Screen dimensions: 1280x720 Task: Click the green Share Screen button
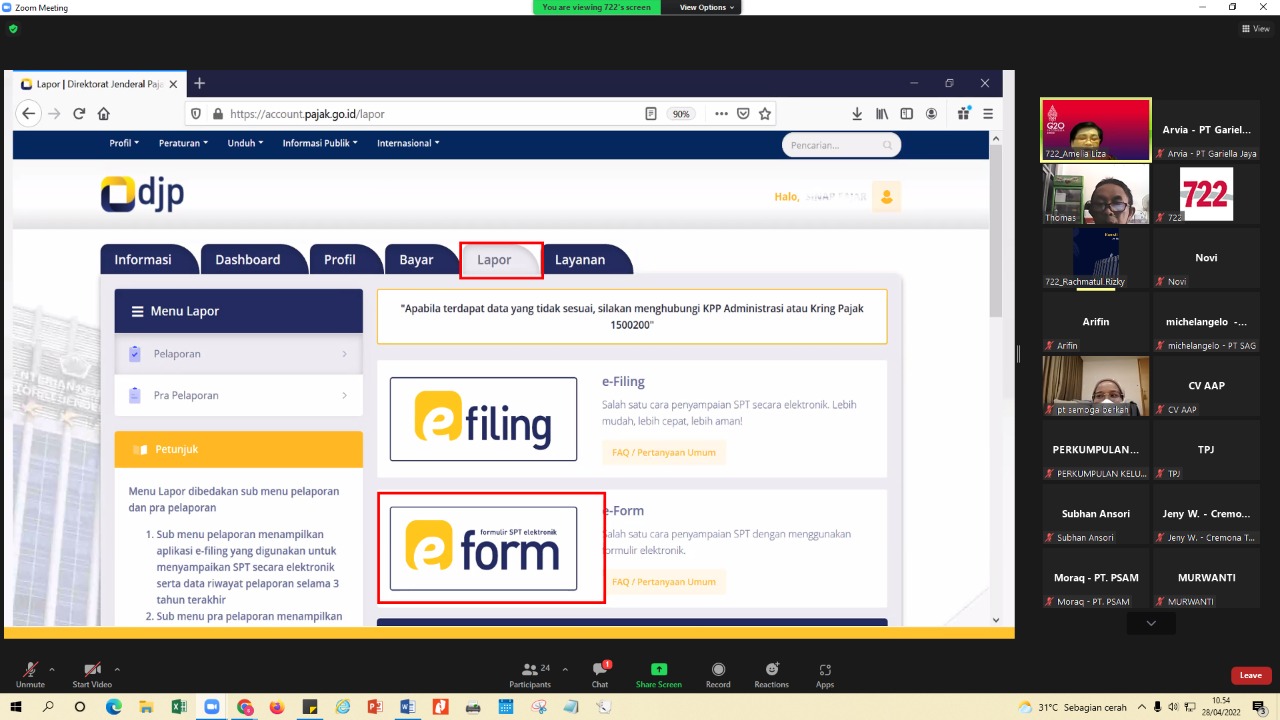[658, 674]
